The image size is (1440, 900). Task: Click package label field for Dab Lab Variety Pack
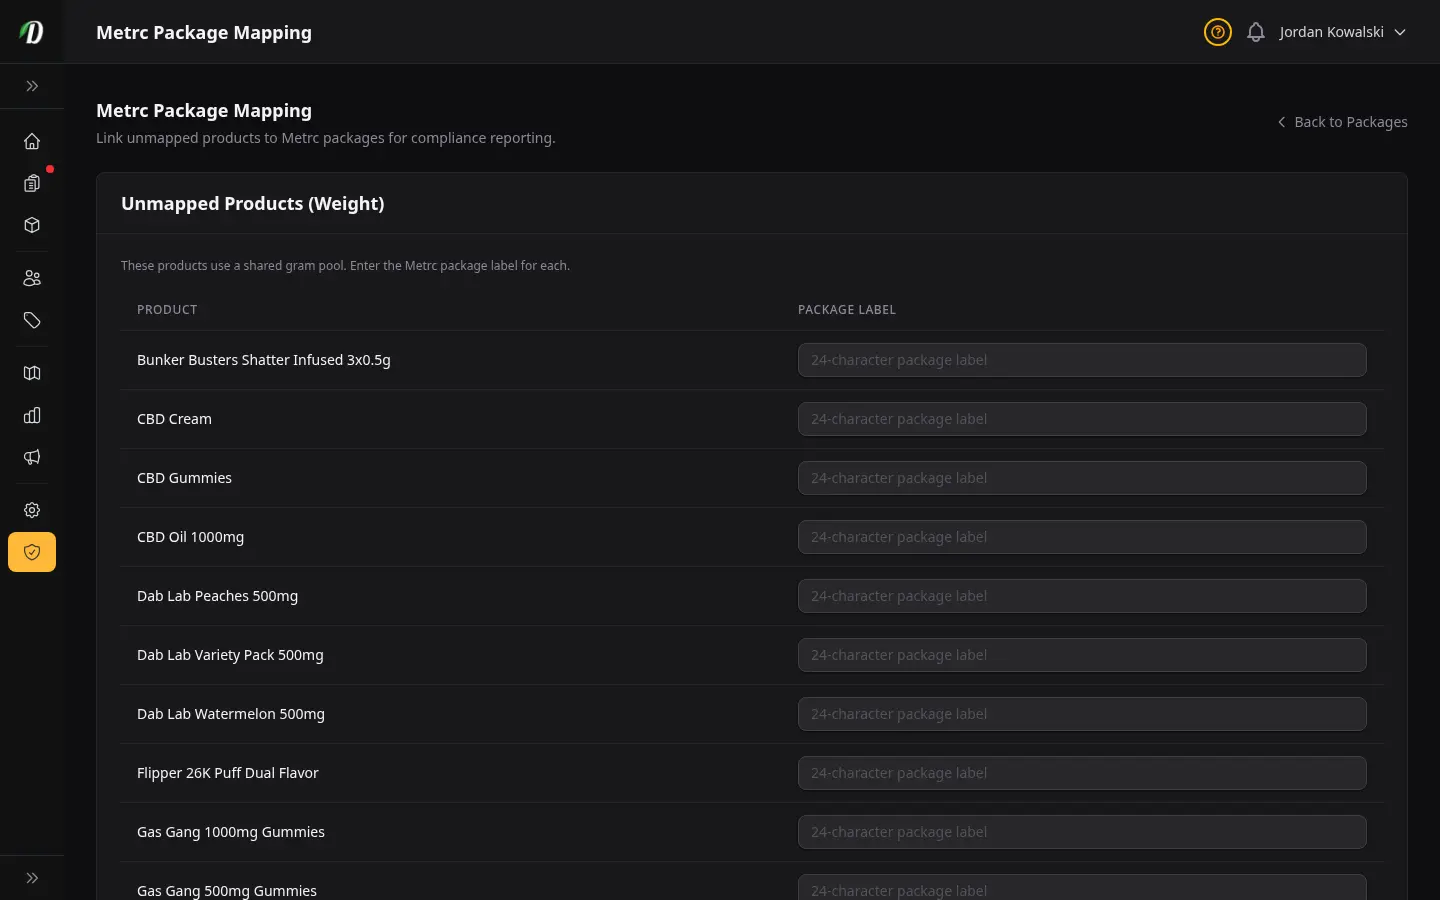click(x=1082, y=655)
